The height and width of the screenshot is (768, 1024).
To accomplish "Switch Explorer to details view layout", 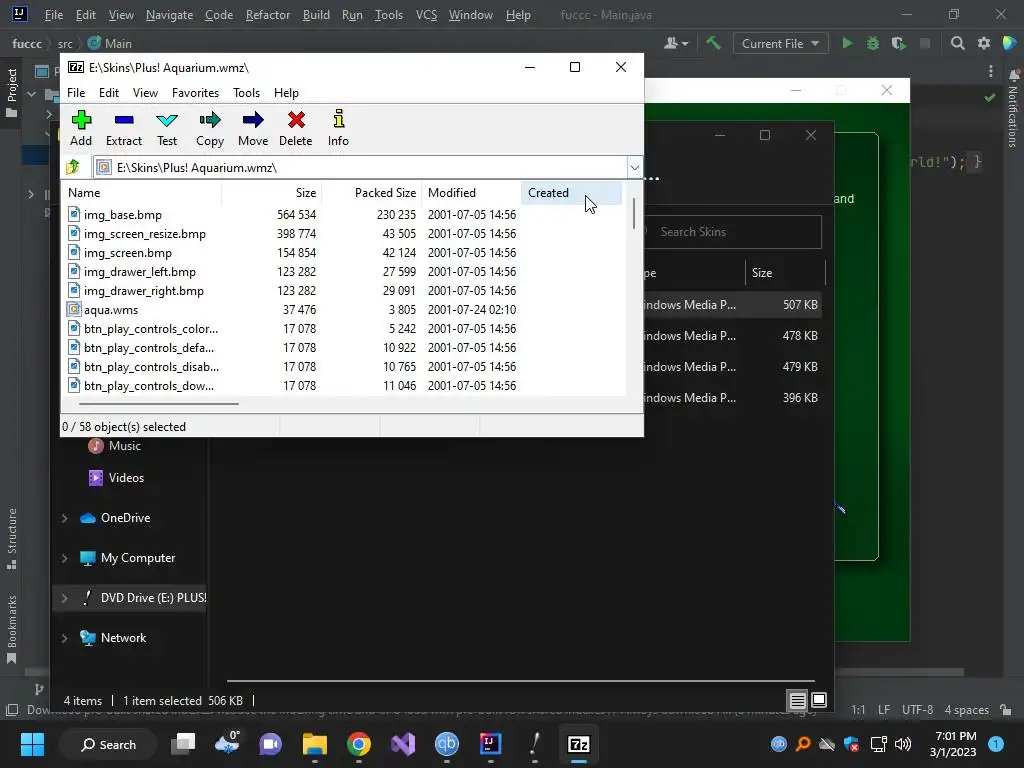I will tap(797, 701).
